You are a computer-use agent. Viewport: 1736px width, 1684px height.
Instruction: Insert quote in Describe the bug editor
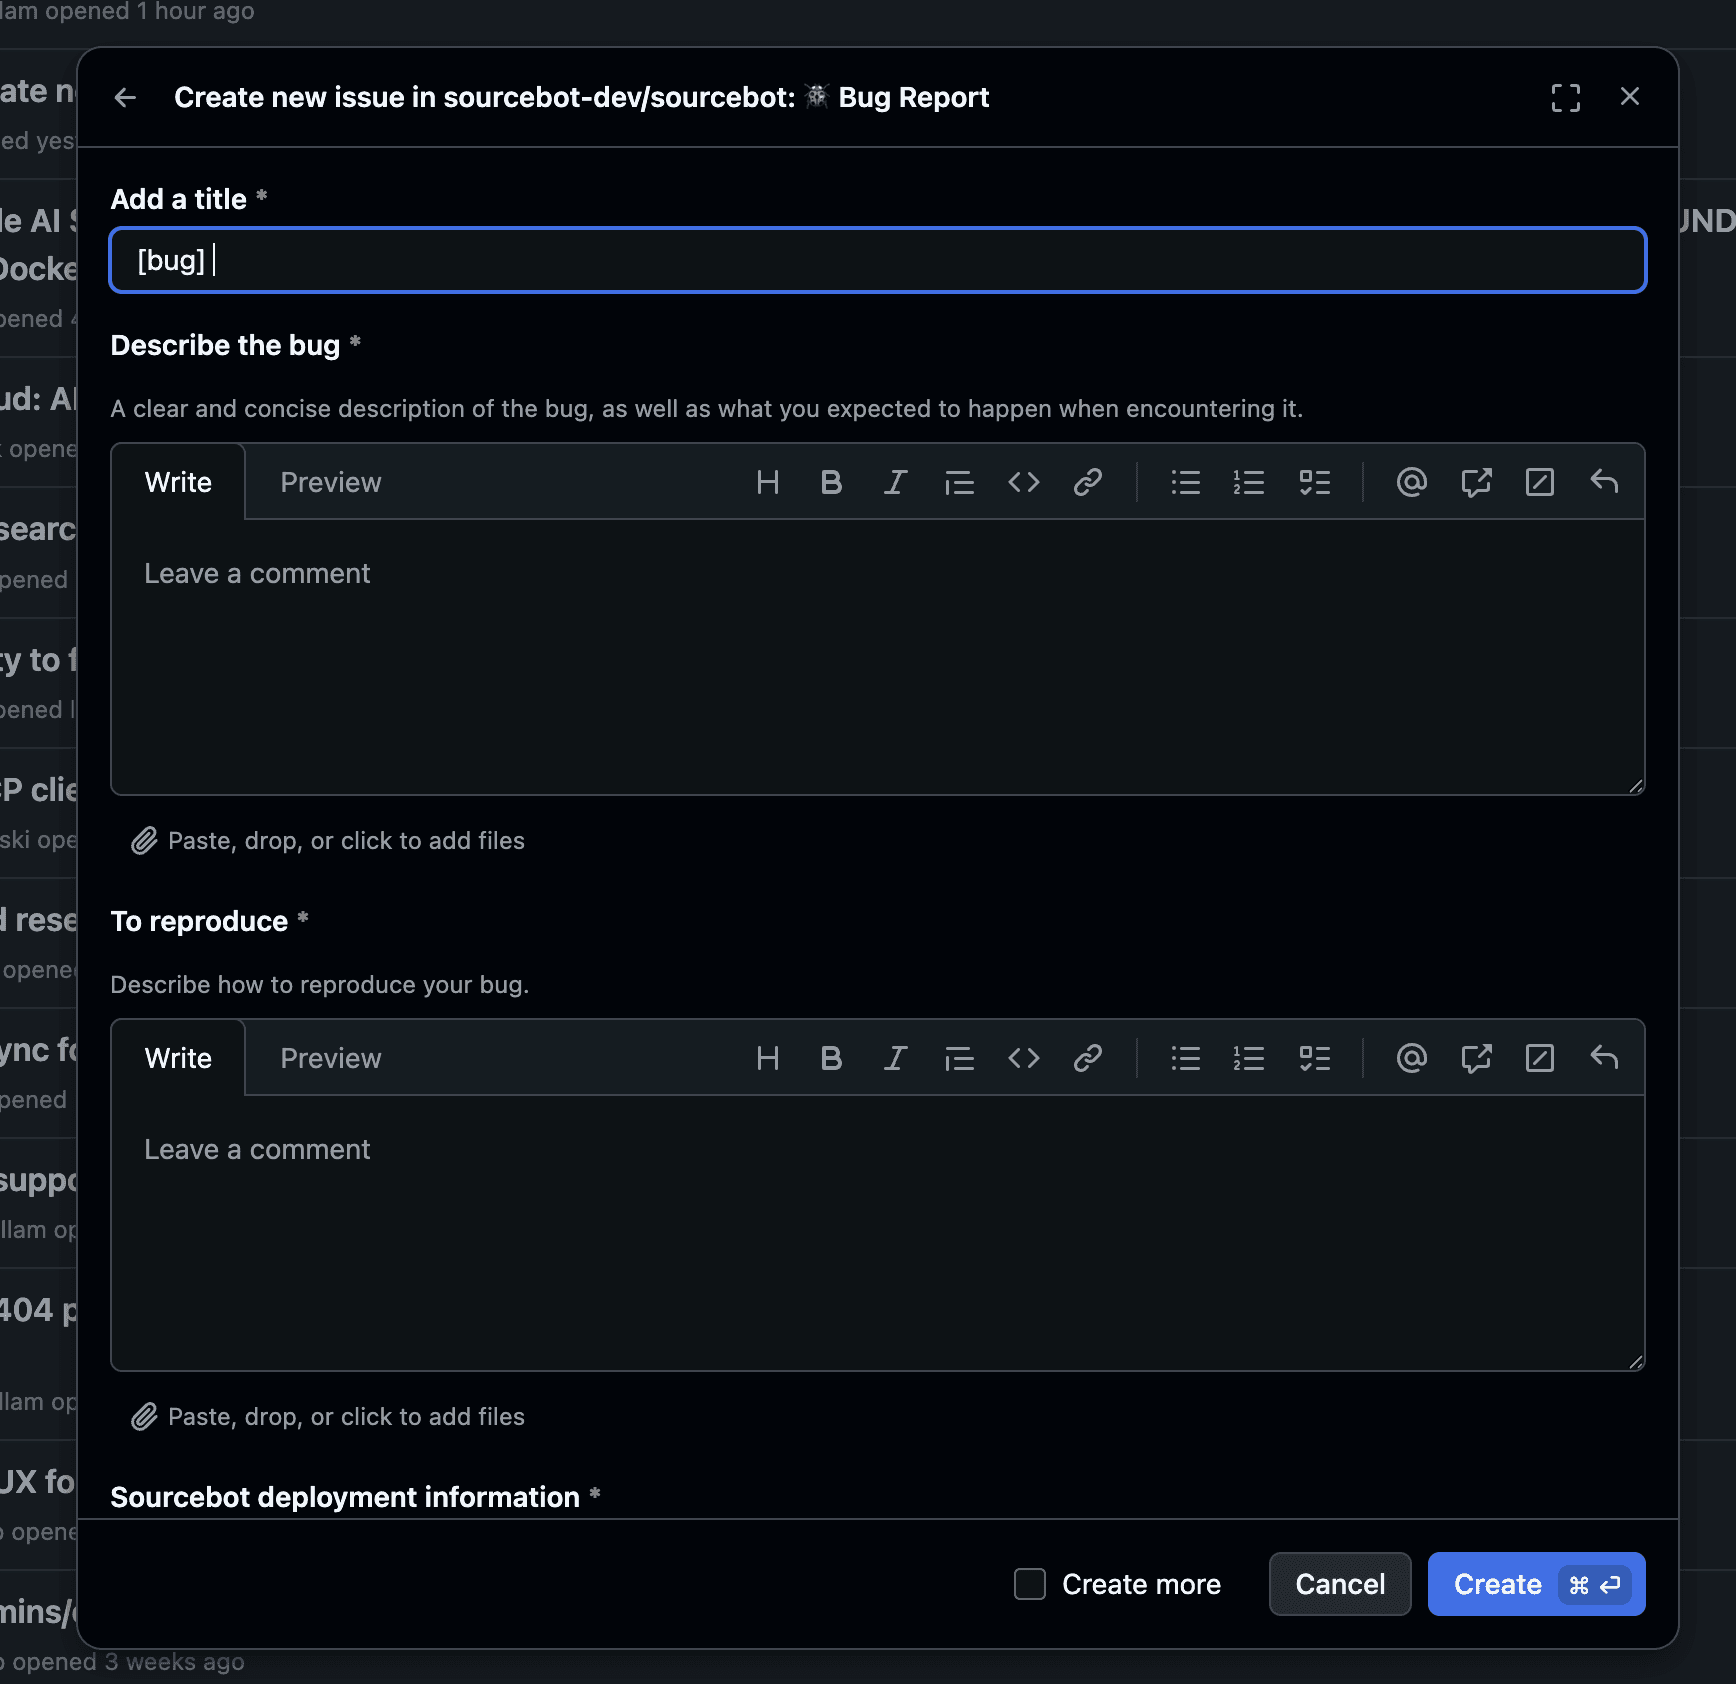pos(959,482)
